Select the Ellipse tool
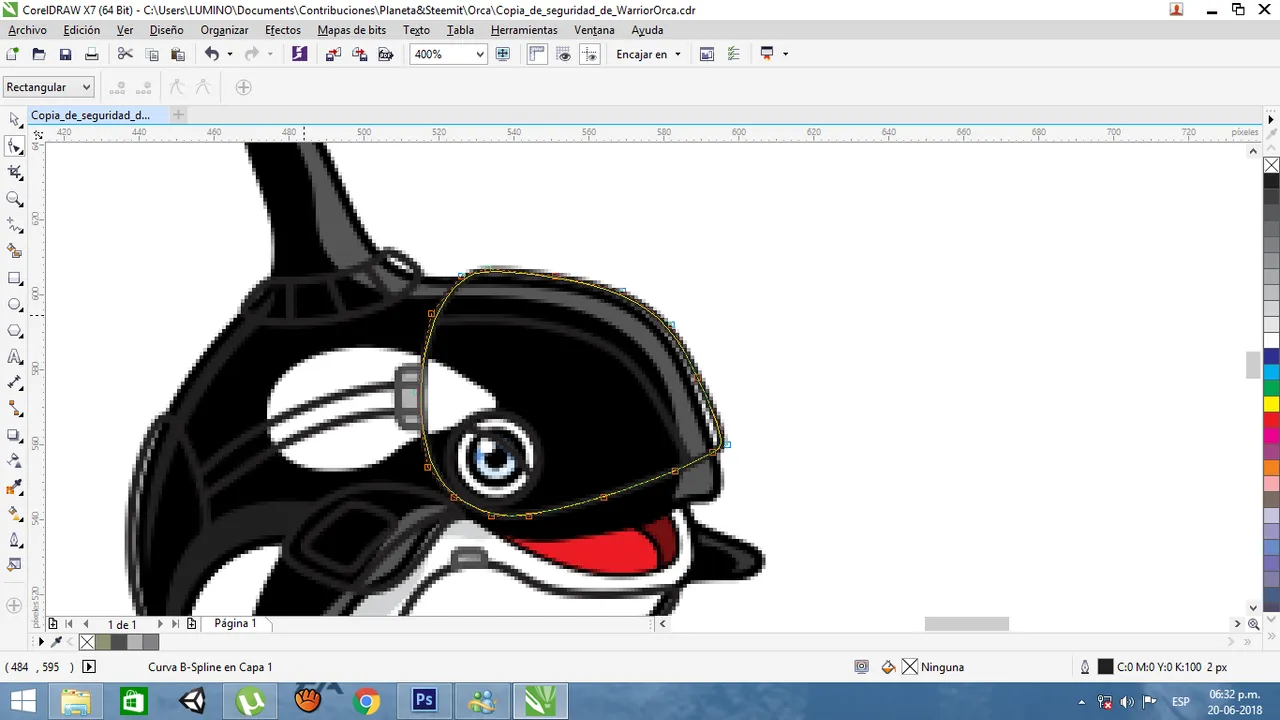 tap(15, 304)
